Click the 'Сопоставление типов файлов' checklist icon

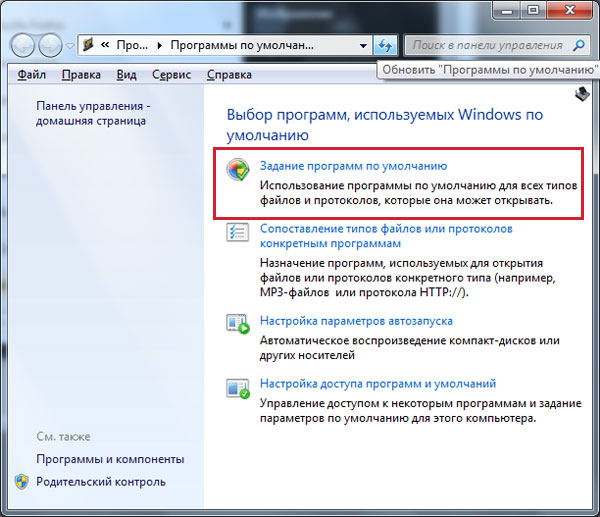pyautogui.click(x=237, y=232)
